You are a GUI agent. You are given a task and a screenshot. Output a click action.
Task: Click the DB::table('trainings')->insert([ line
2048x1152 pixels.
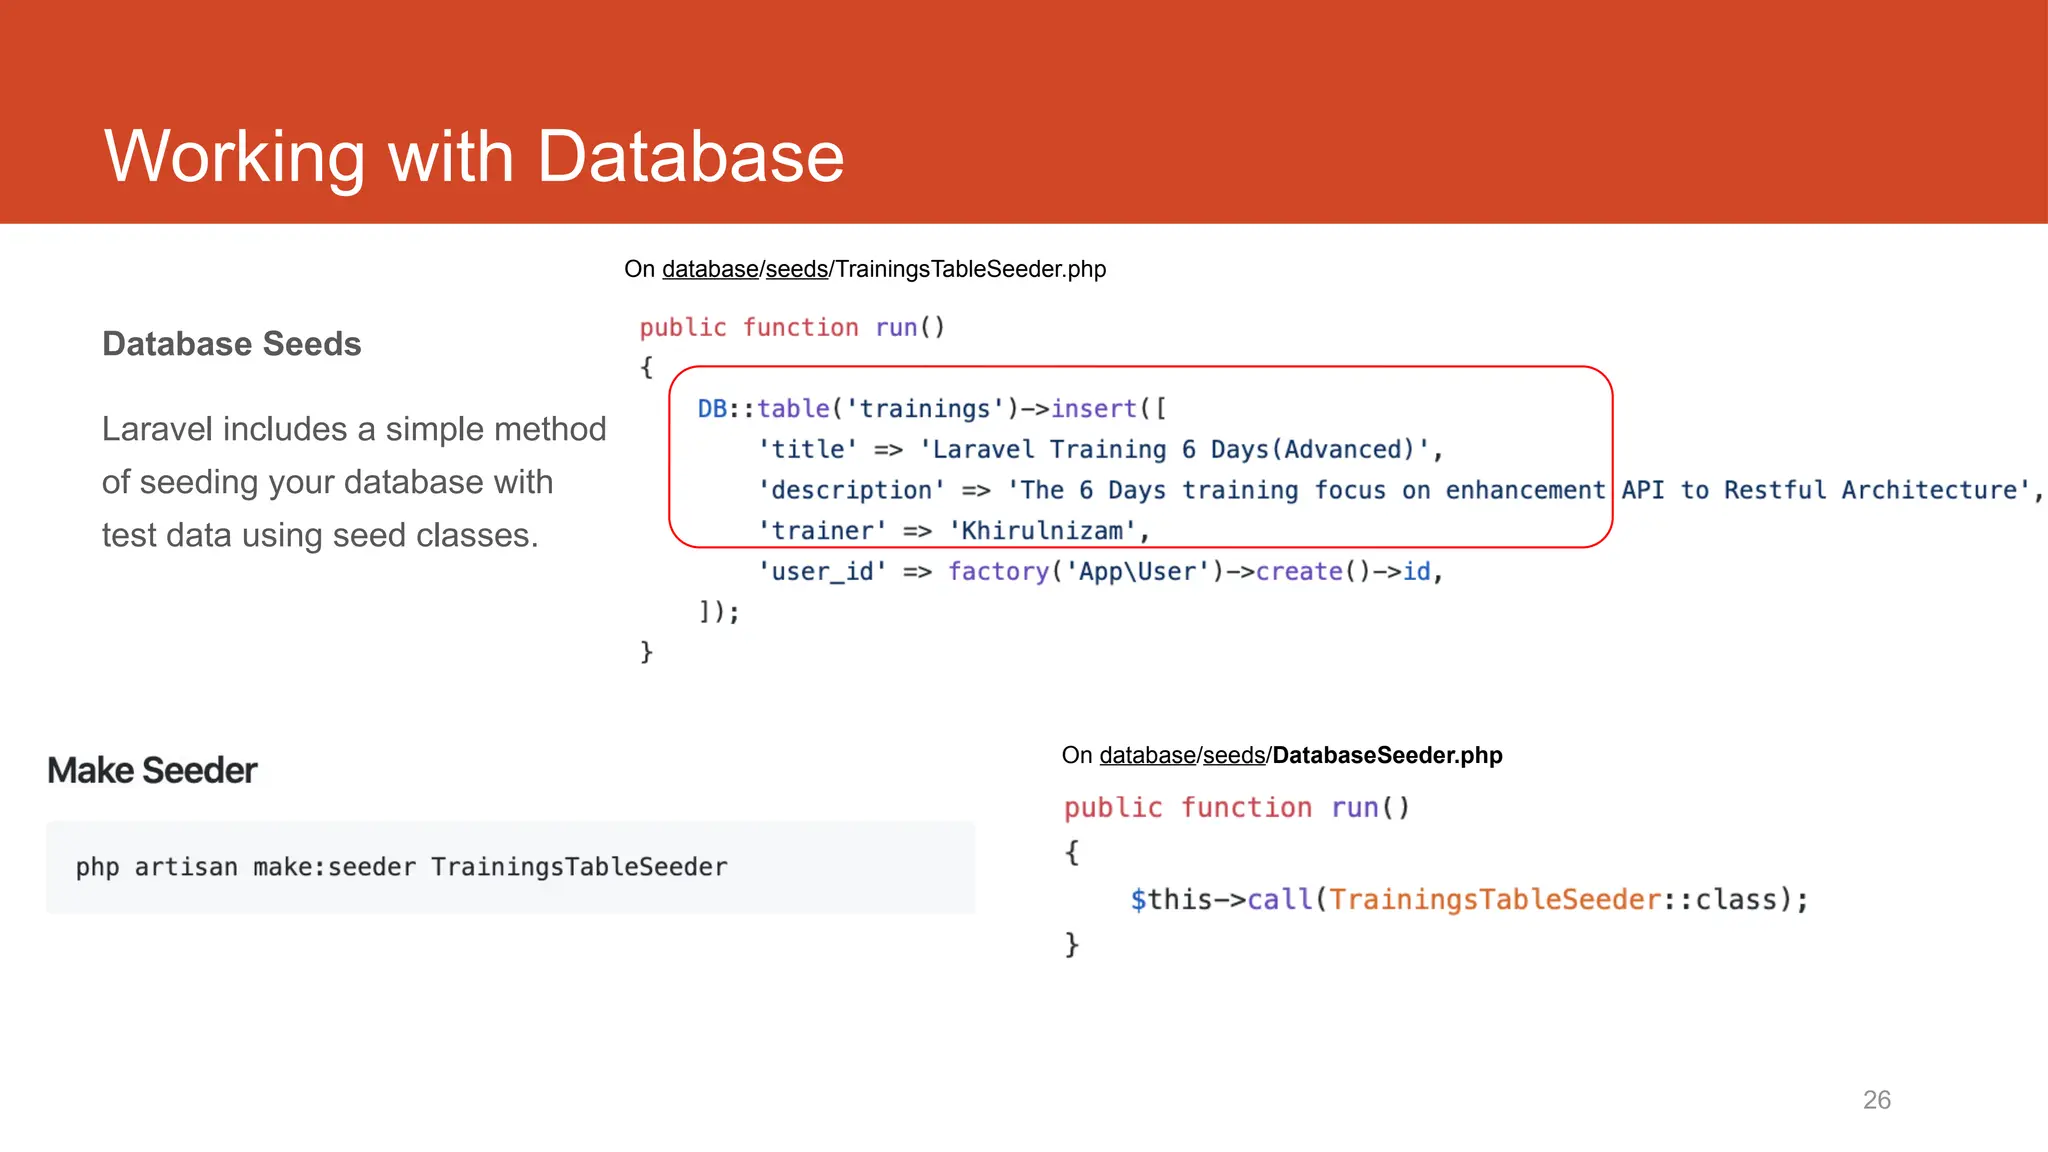coord(932,408)
